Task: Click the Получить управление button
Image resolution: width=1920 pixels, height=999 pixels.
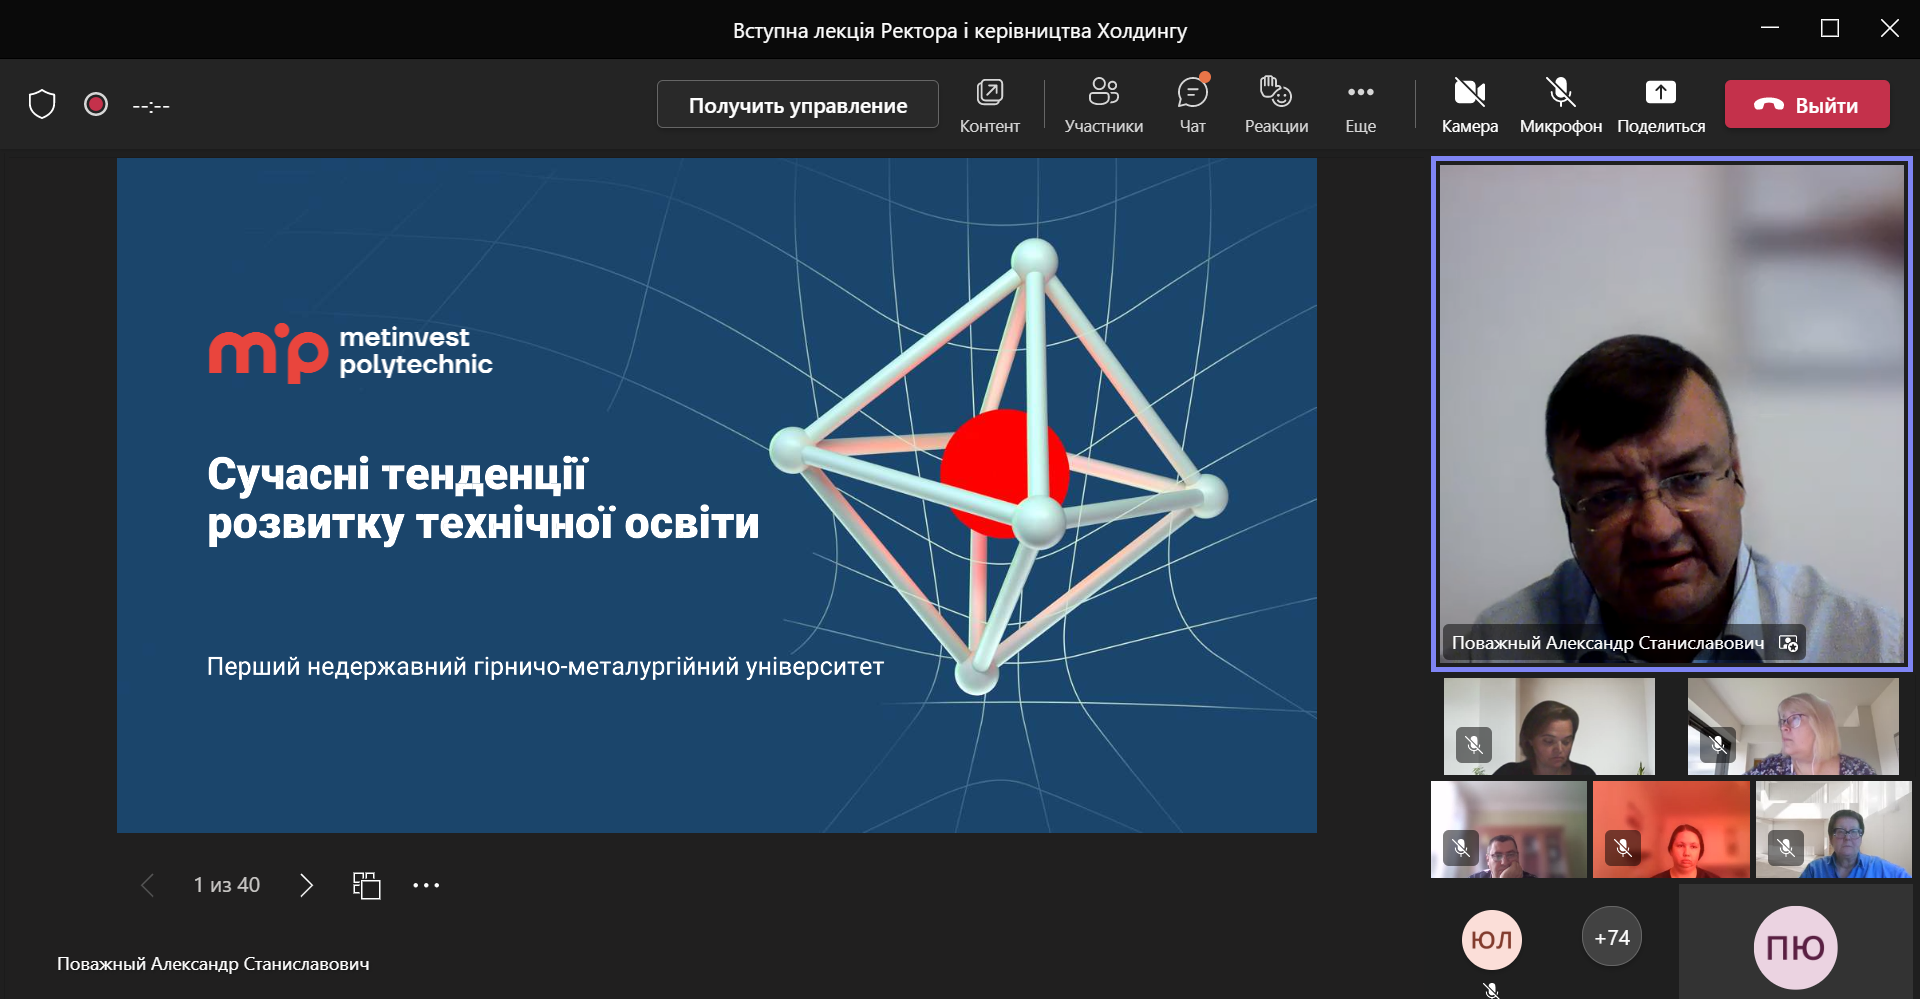Action: [797, 105]
